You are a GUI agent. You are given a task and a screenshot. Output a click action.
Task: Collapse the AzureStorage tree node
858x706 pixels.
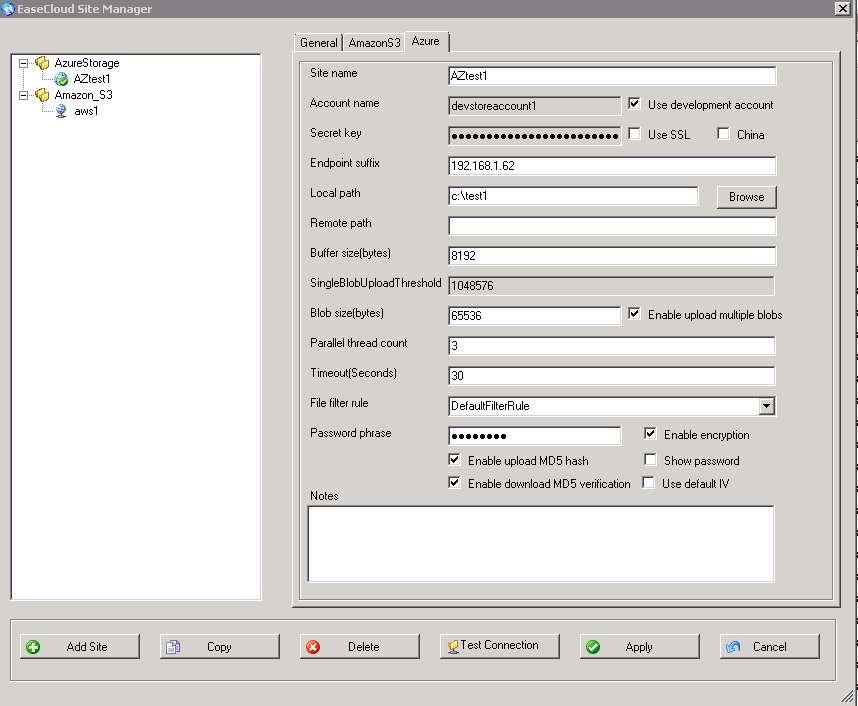24,63
